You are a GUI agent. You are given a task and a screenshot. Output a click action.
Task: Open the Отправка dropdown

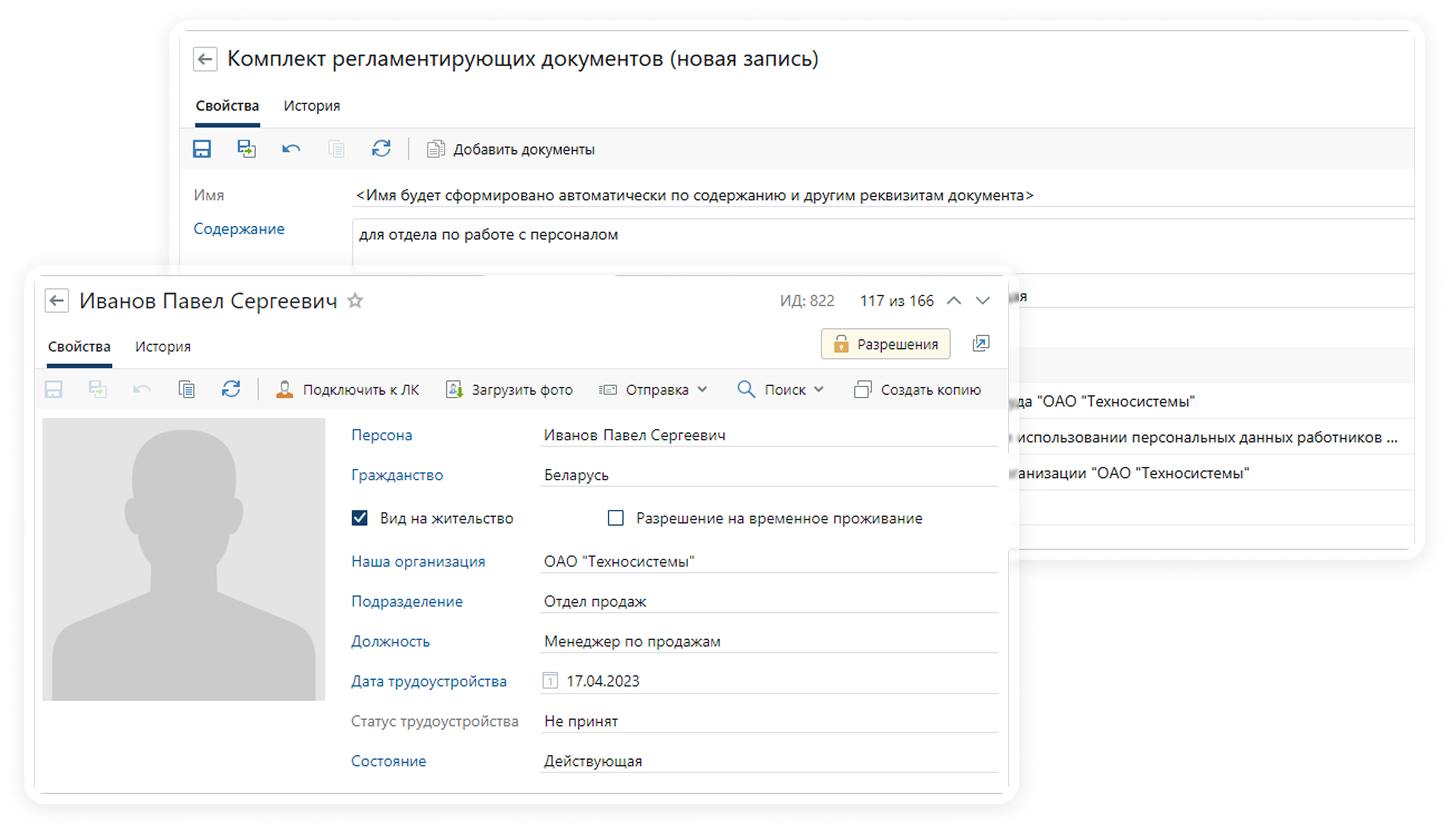tap(653, 390)
